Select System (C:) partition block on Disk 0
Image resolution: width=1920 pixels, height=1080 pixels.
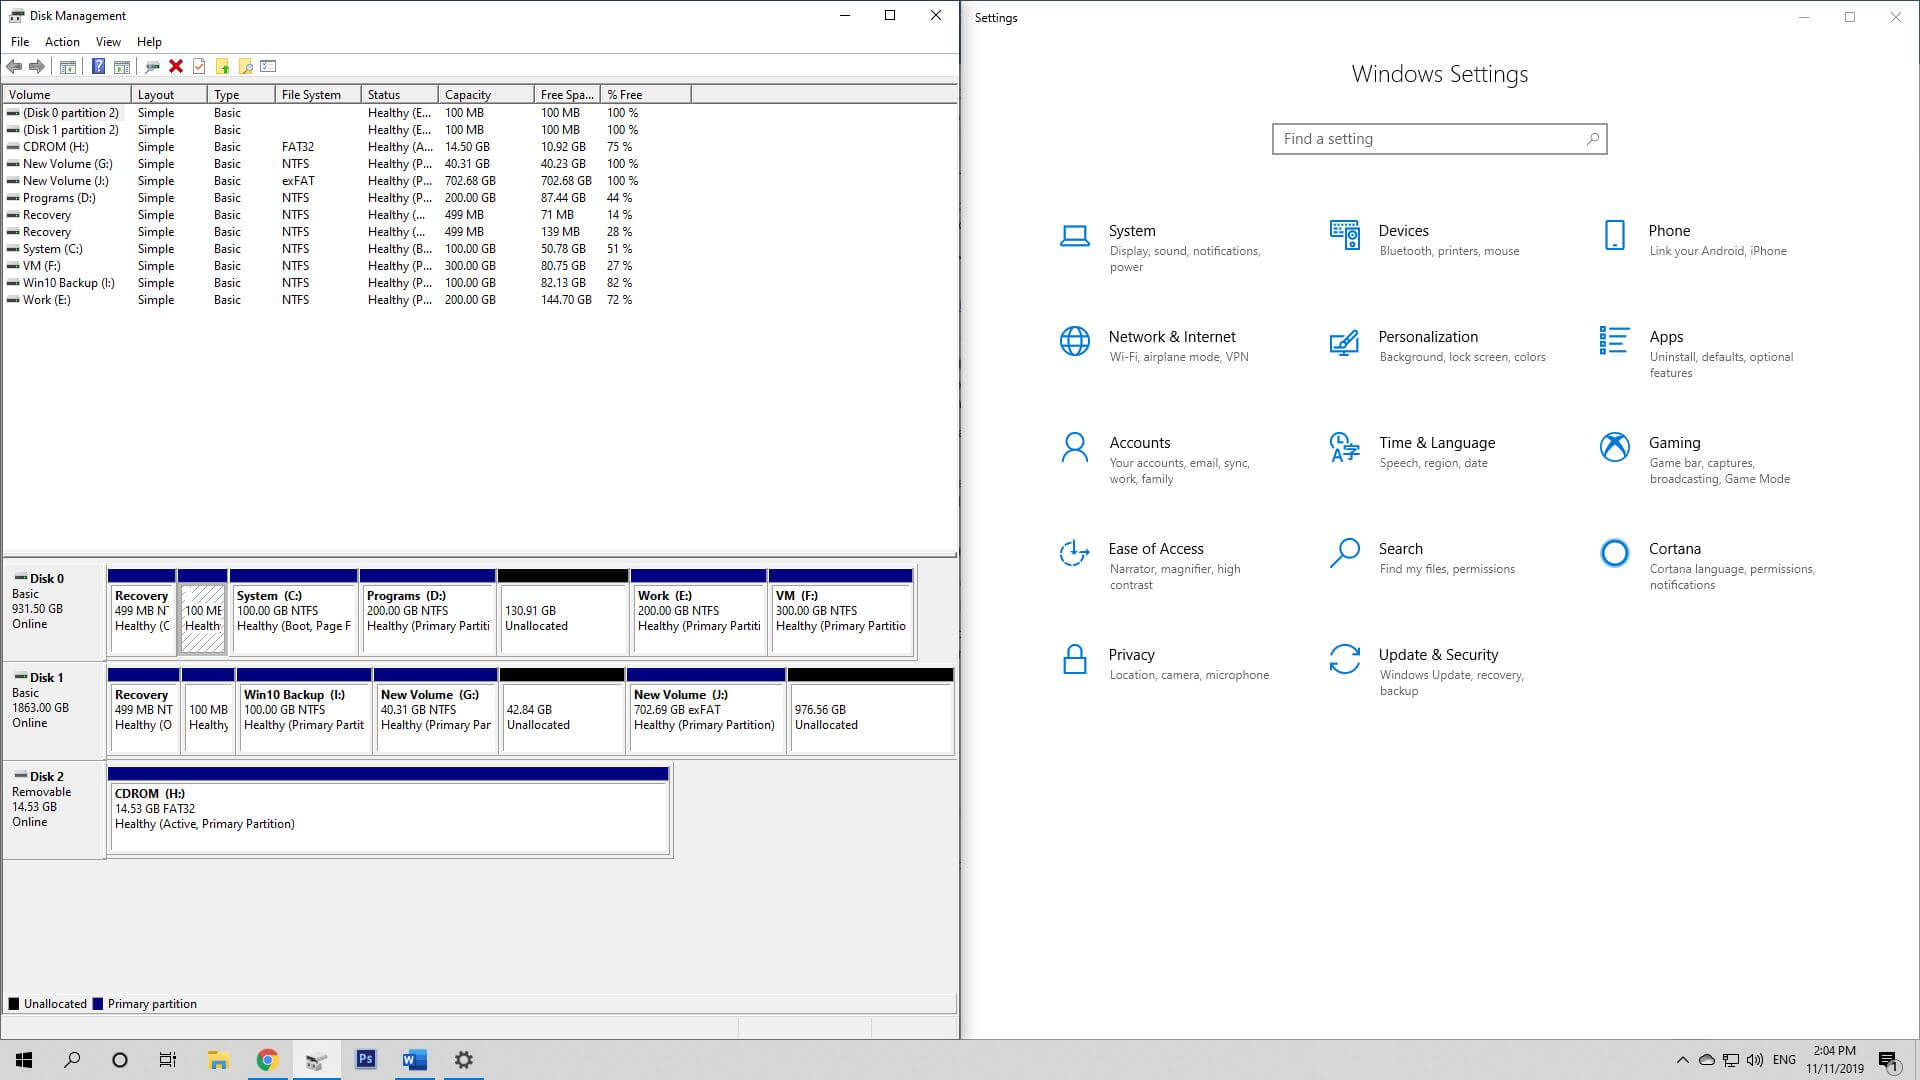[293, 612]
